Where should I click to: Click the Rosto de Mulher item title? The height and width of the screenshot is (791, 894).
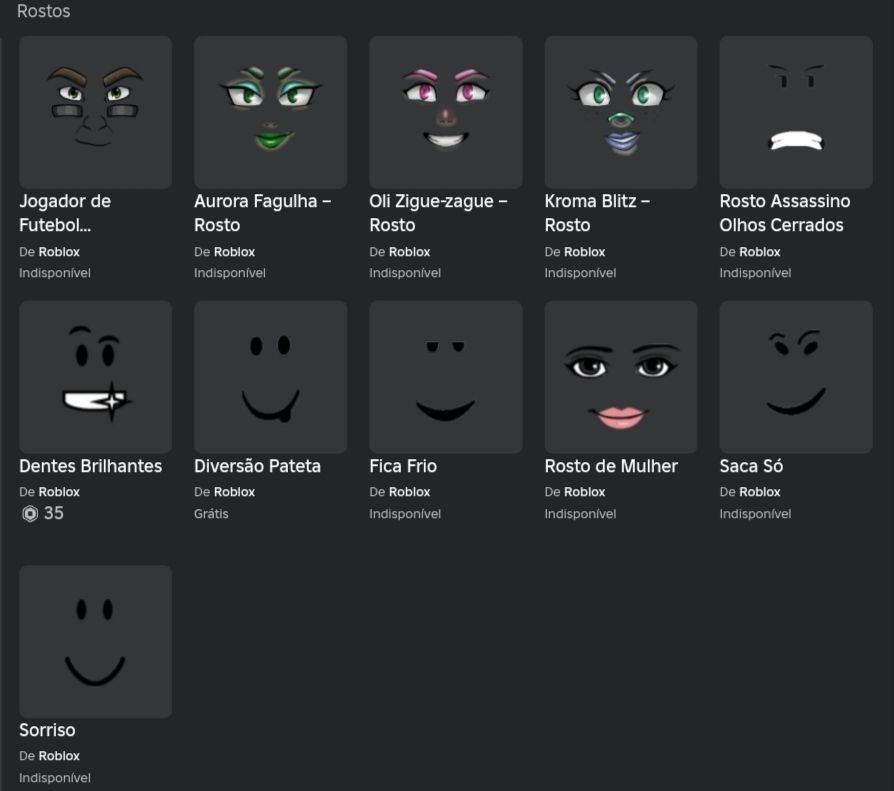(611, 466)
